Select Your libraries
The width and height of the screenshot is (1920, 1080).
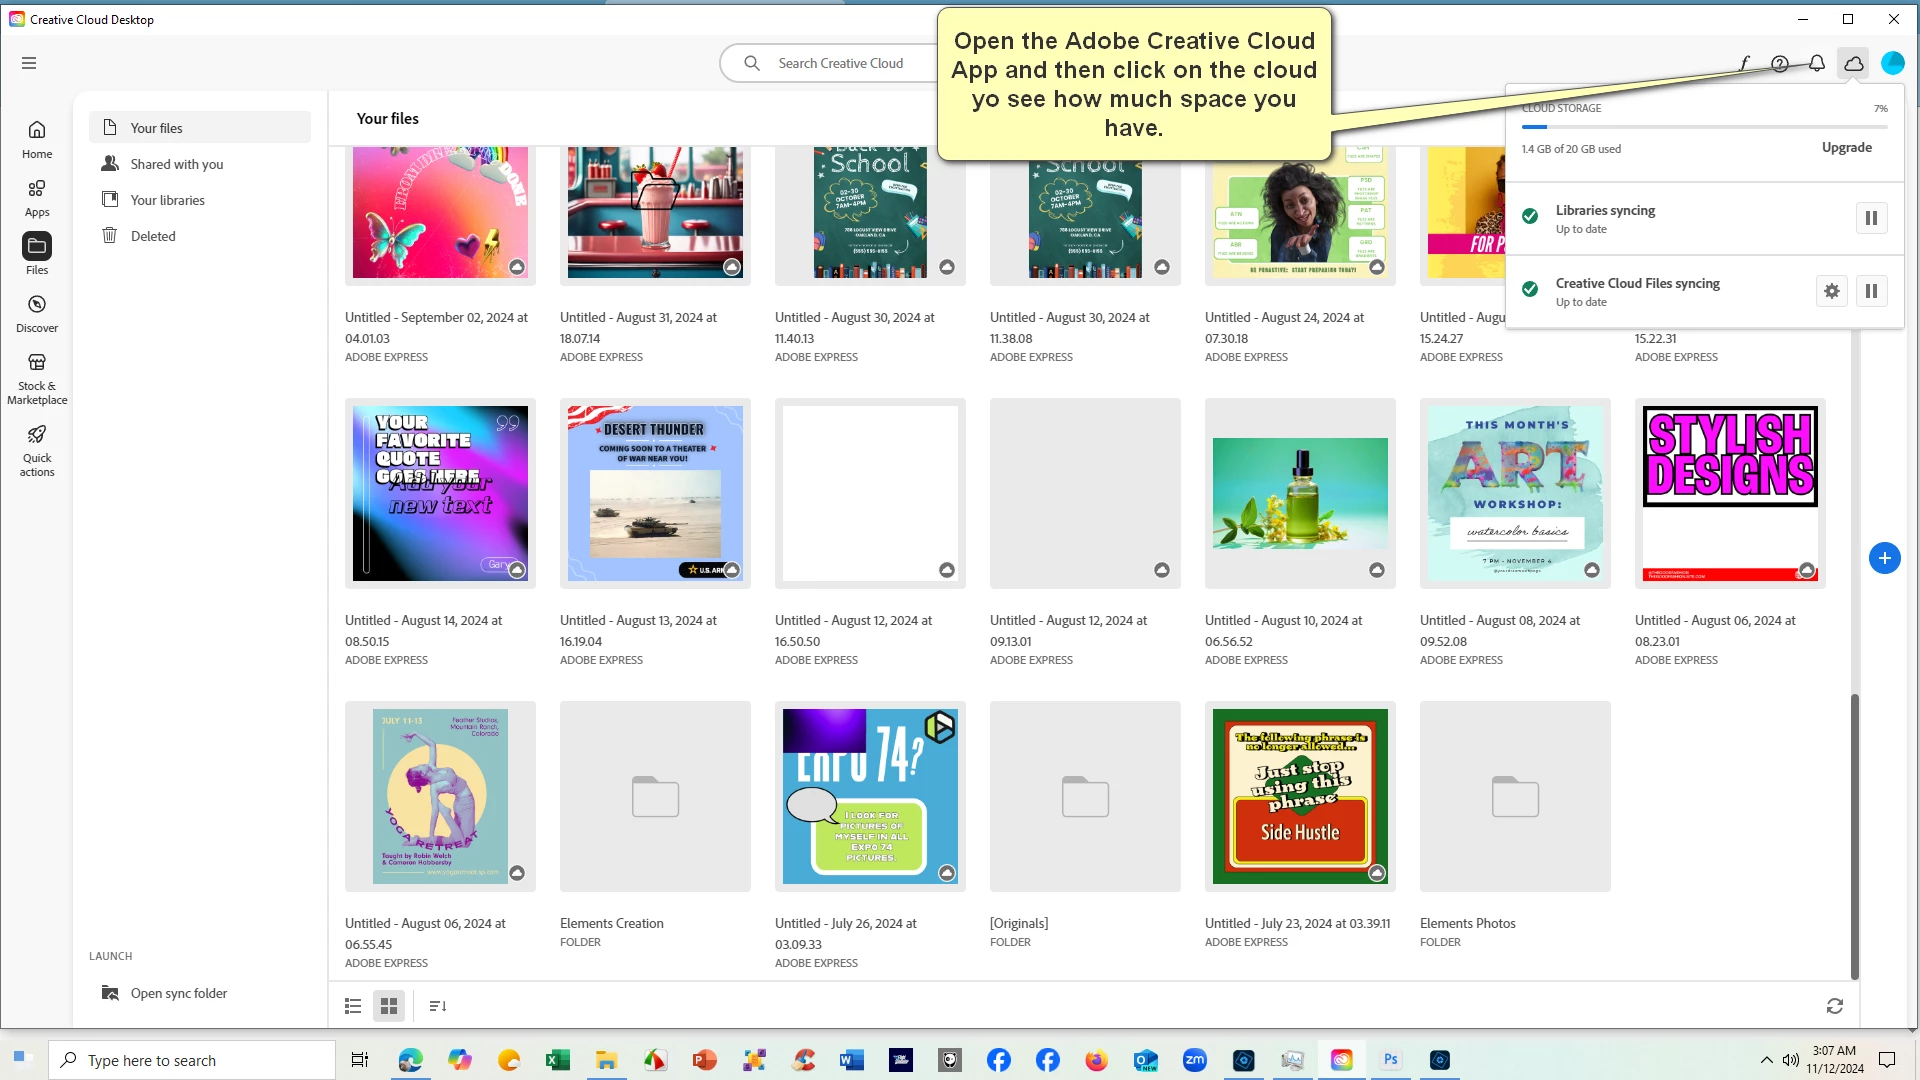point(167,200)
